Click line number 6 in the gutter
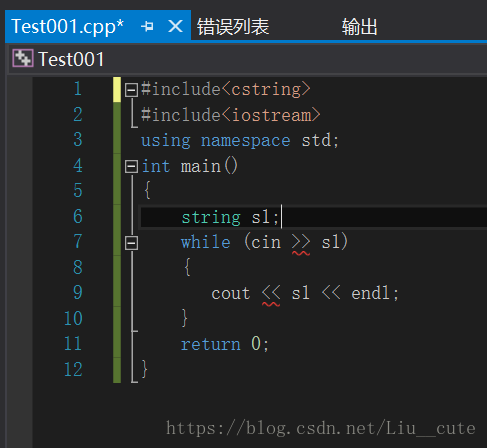This screenshot has width=487, height=448. pos(78,216)
